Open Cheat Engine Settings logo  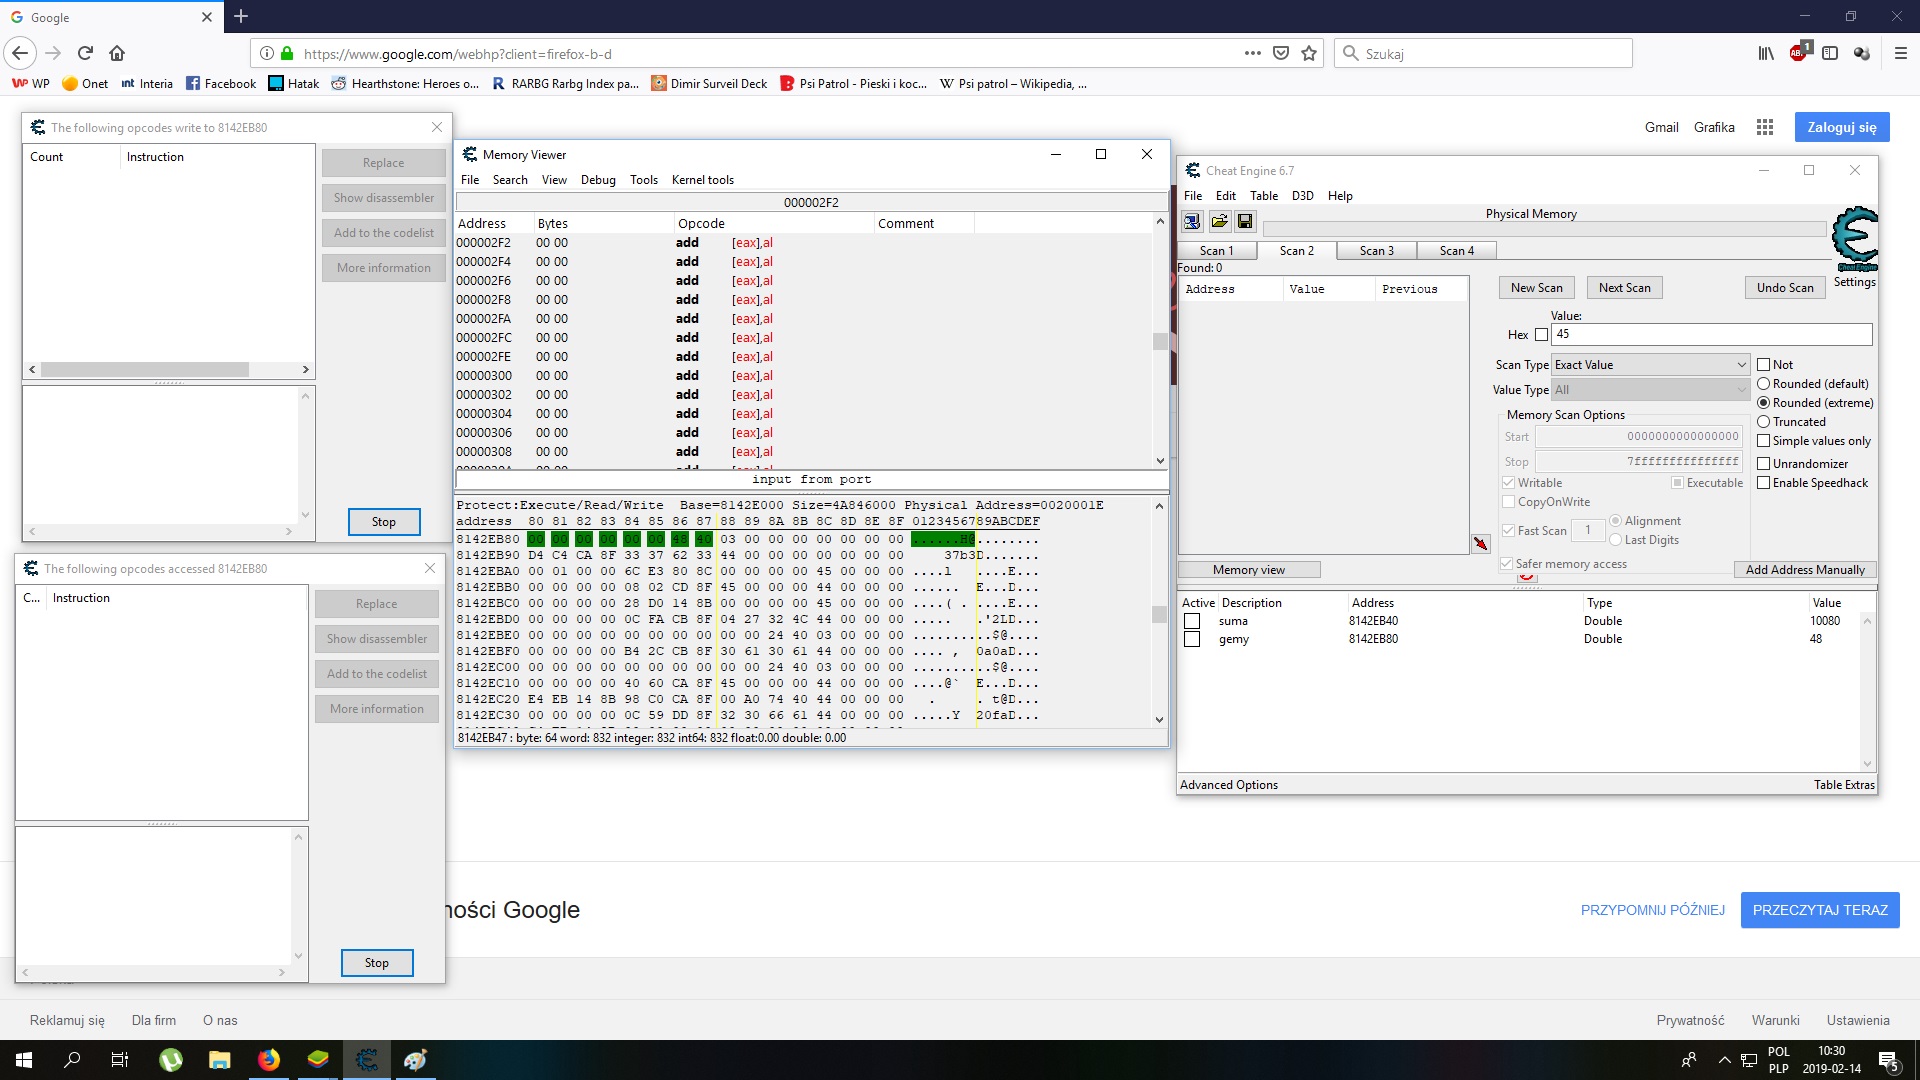[1854, 240]
